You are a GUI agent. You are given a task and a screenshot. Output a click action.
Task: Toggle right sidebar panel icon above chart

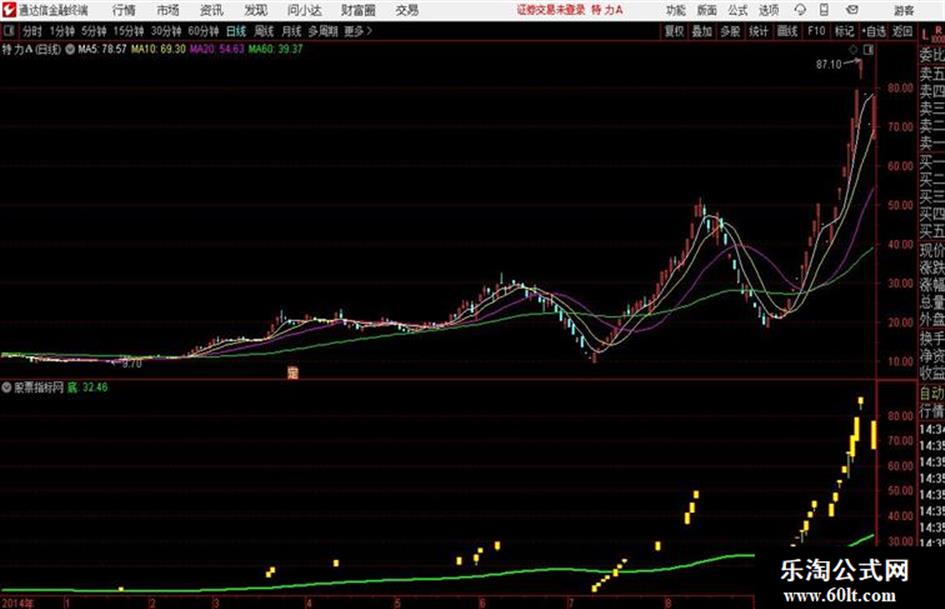pos(868,49)
